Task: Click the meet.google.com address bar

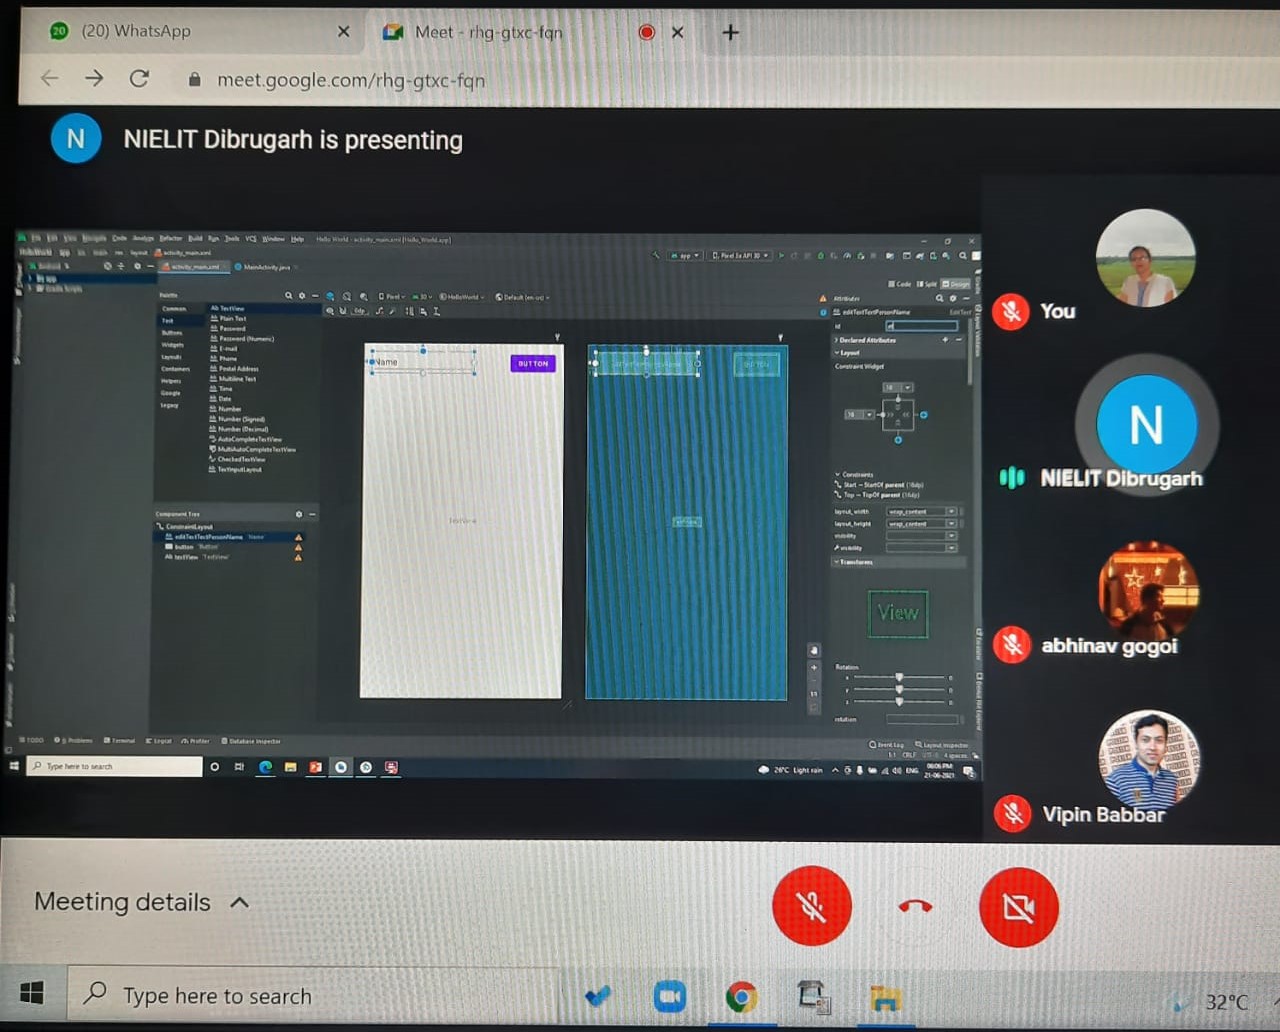Action: pyautogui.click(x=350, y=80)
